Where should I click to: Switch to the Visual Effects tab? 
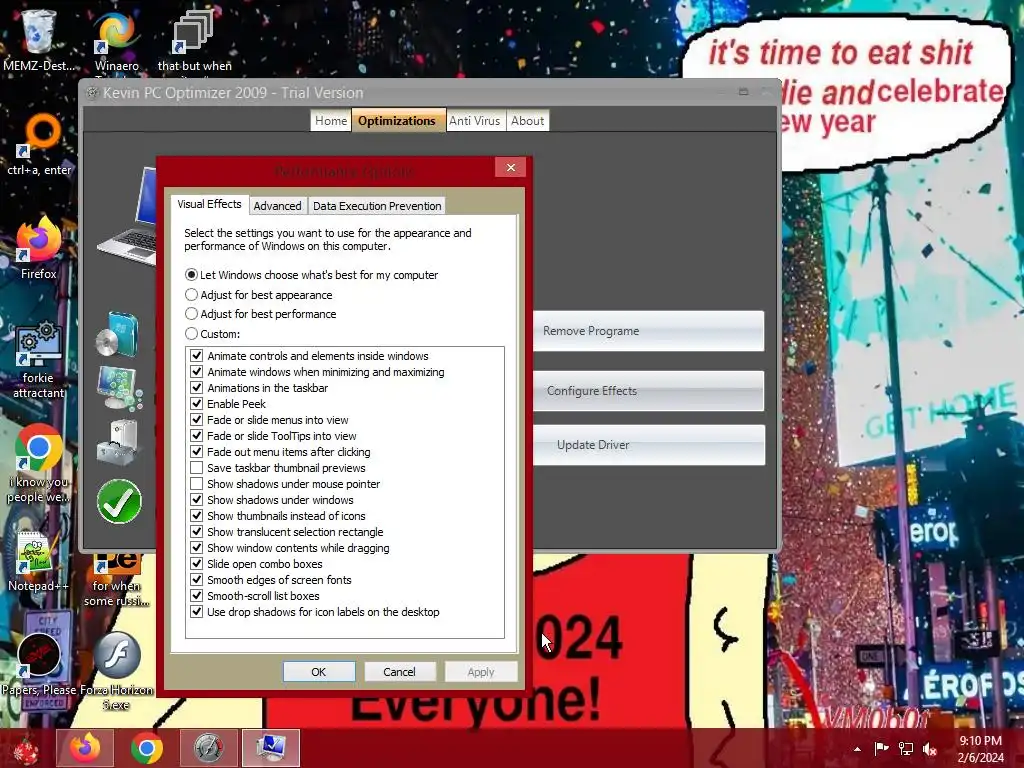(210, 204)
